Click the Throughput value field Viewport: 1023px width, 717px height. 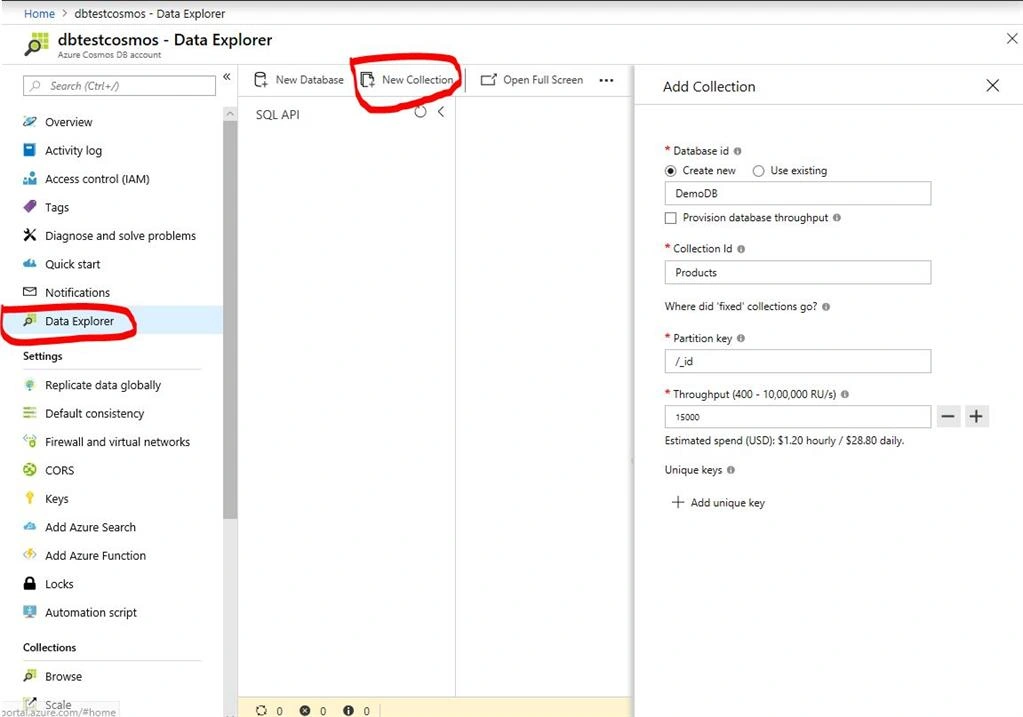pos(797,416)
